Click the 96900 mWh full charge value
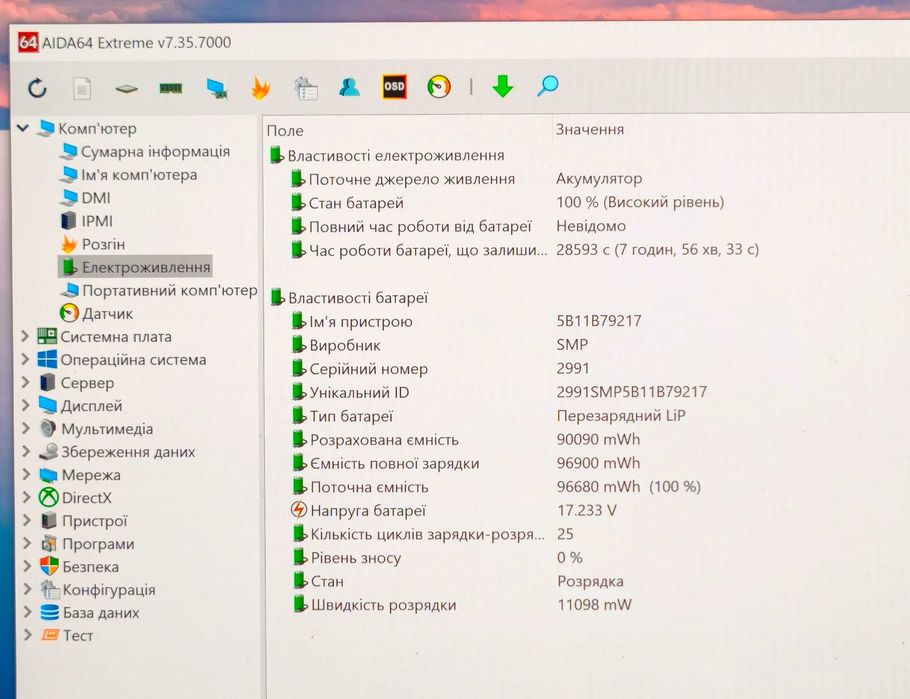The height and width of the screenshot is (699, 910). point(598,463)
